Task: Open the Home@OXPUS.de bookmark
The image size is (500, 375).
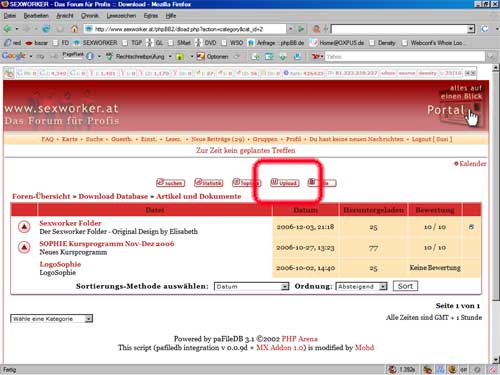Action: pyautogui.click(x=337, y=43)
